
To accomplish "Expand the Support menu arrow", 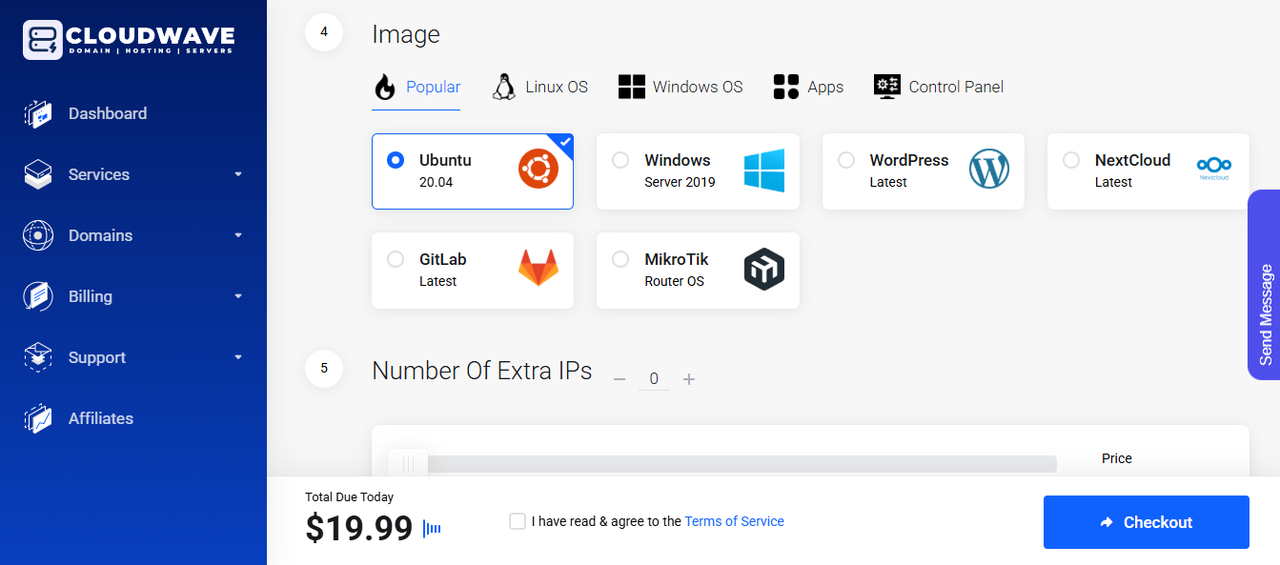I will click(238, 357).
